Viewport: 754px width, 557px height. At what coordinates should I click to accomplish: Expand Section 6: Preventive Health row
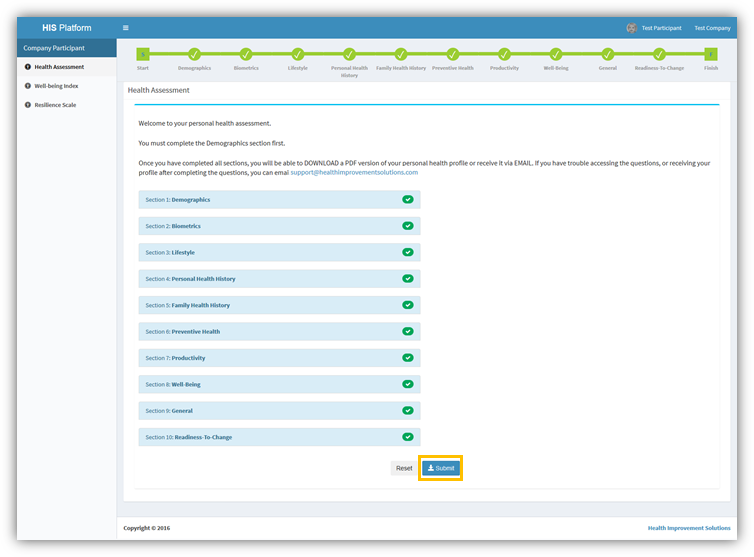(279, 332)
